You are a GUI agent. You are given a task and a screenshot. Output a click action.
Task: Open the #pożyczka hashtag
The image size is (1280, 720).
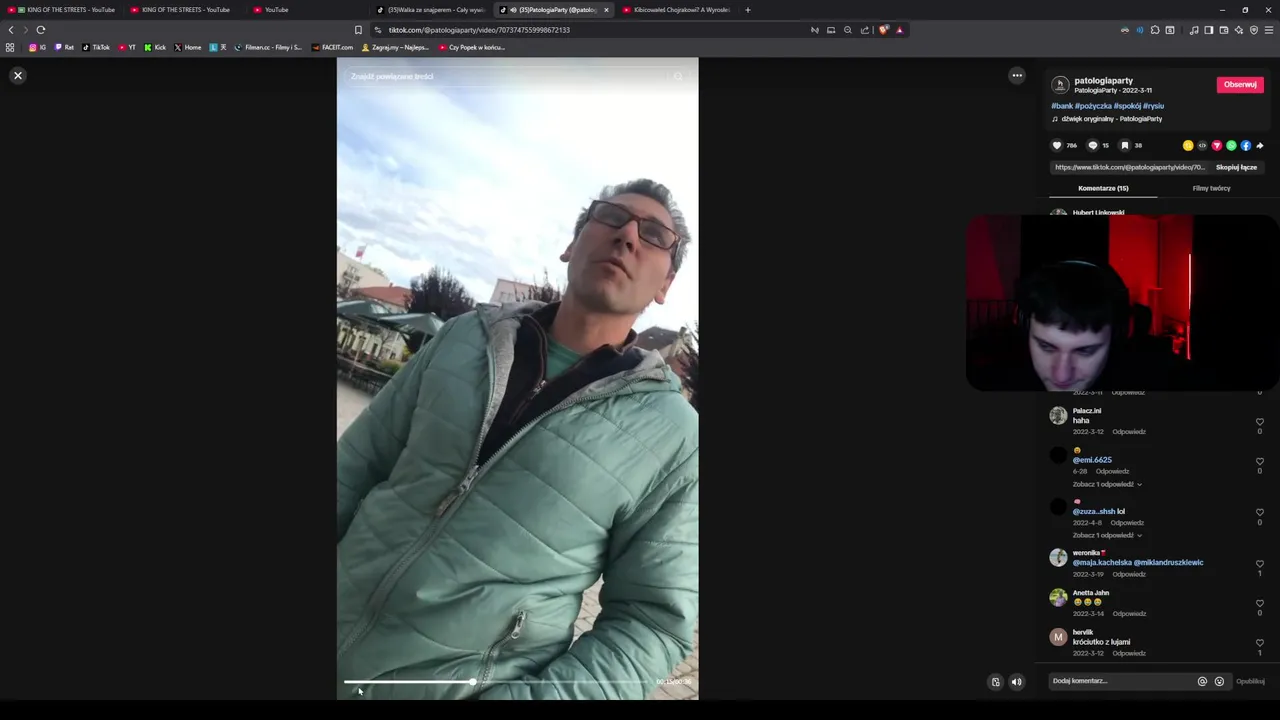click(x=1093, y=106)
